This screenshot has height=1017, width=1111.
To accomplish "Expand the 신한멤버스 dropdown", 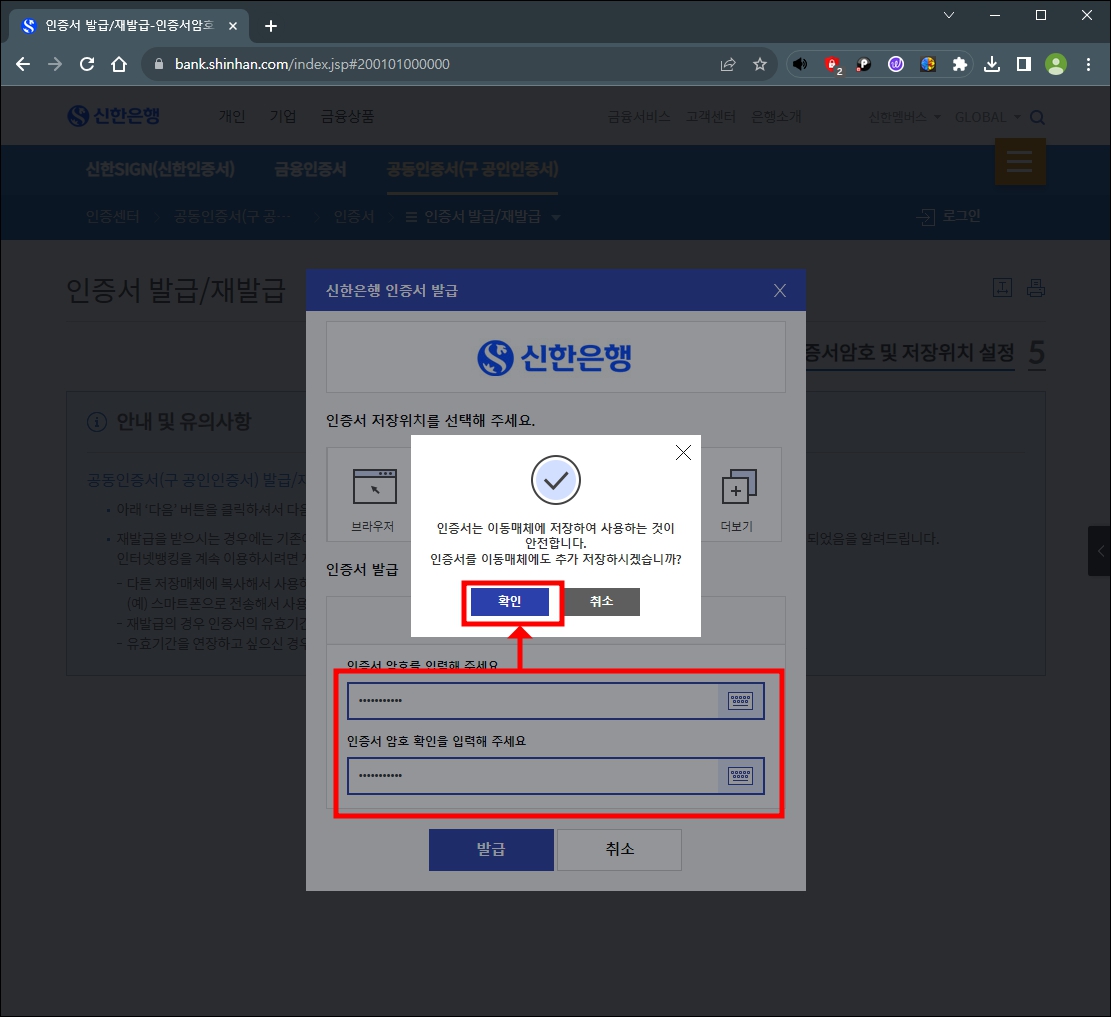I will coord(905,117).
